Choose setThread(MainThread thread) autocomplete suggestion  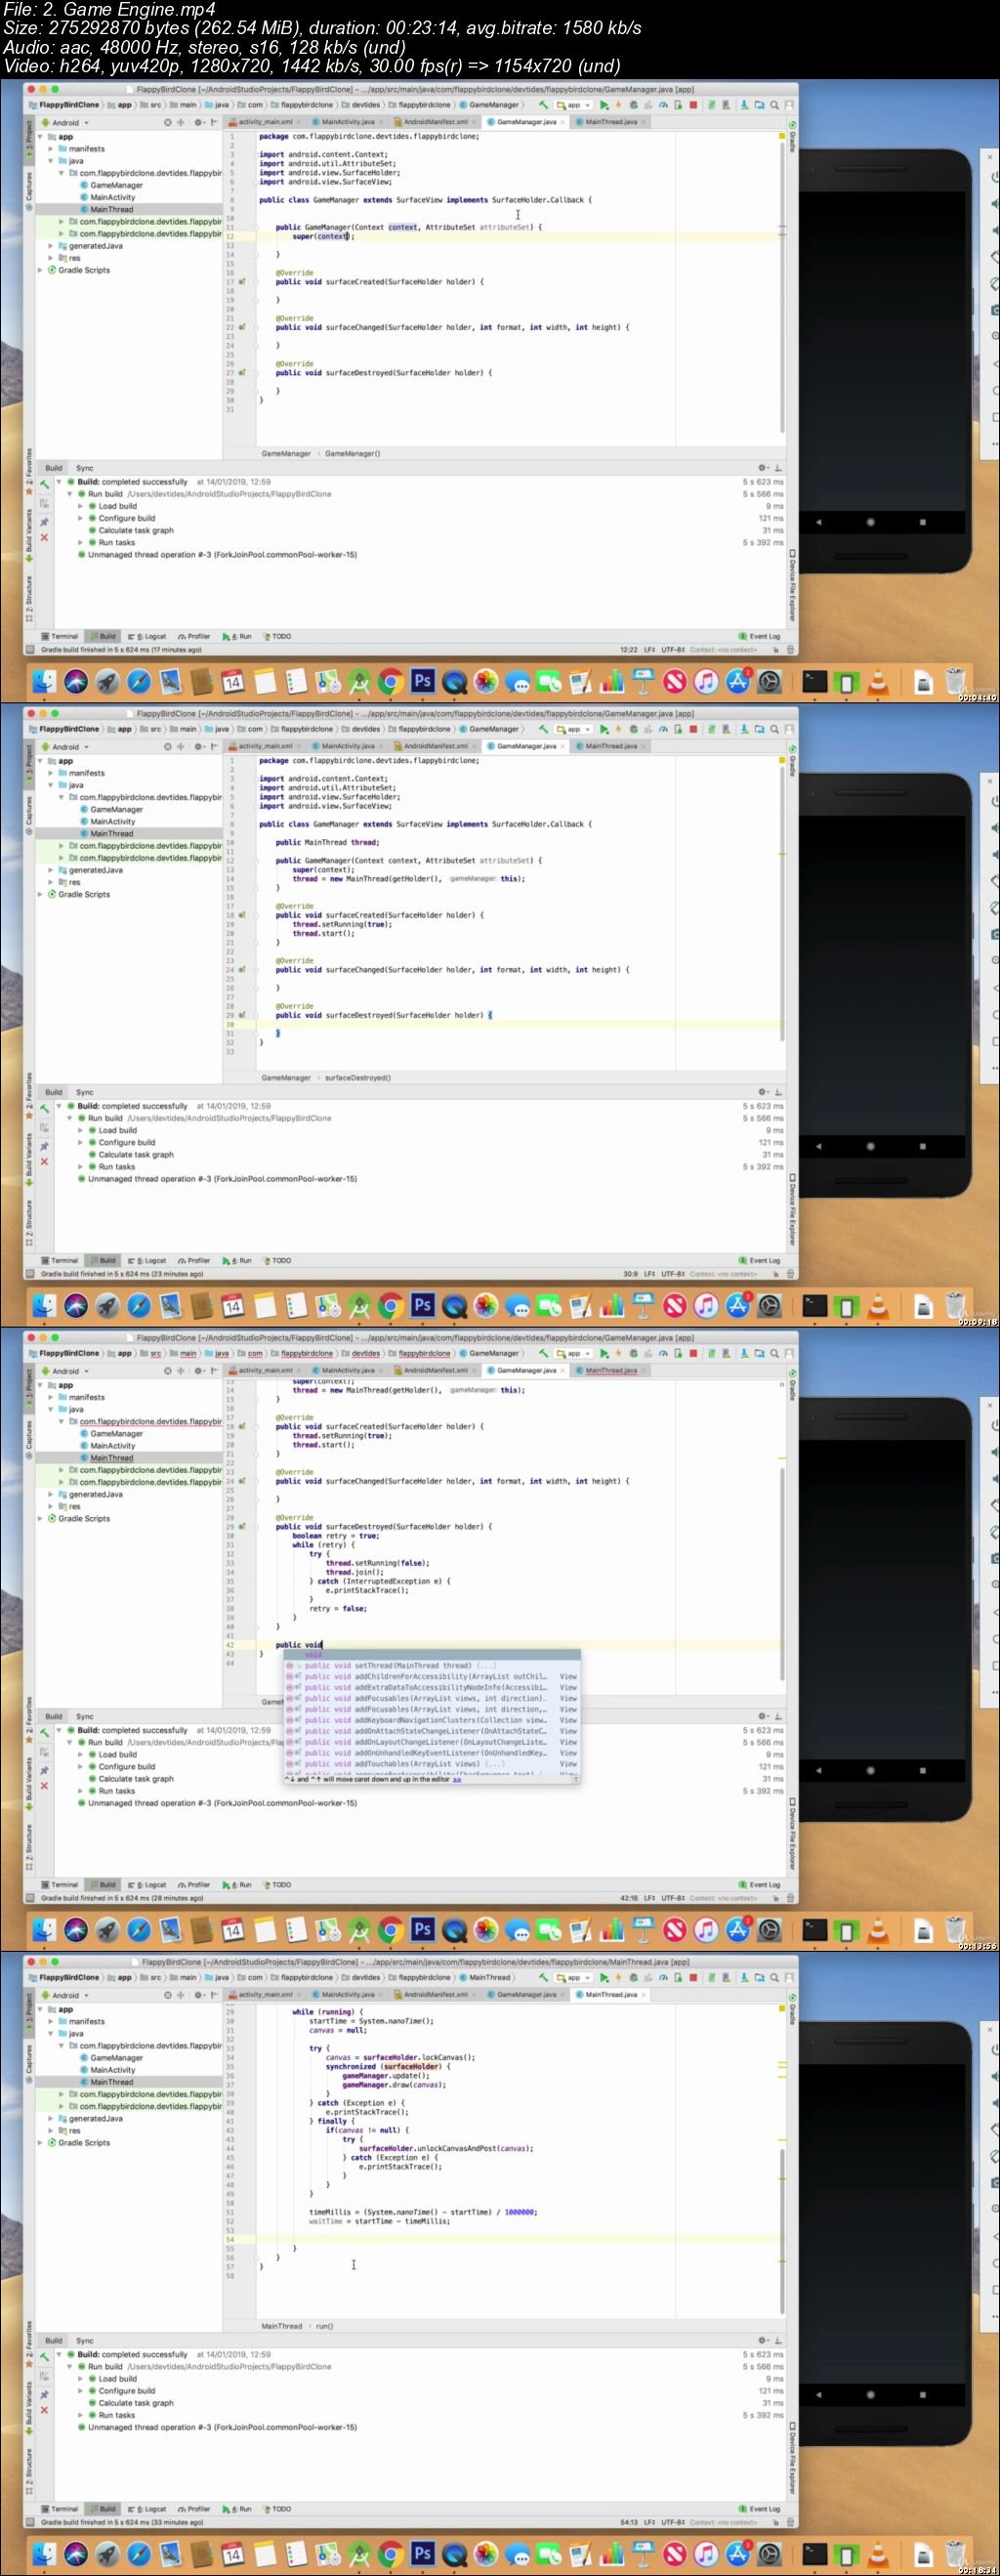tap(432, 1666)
